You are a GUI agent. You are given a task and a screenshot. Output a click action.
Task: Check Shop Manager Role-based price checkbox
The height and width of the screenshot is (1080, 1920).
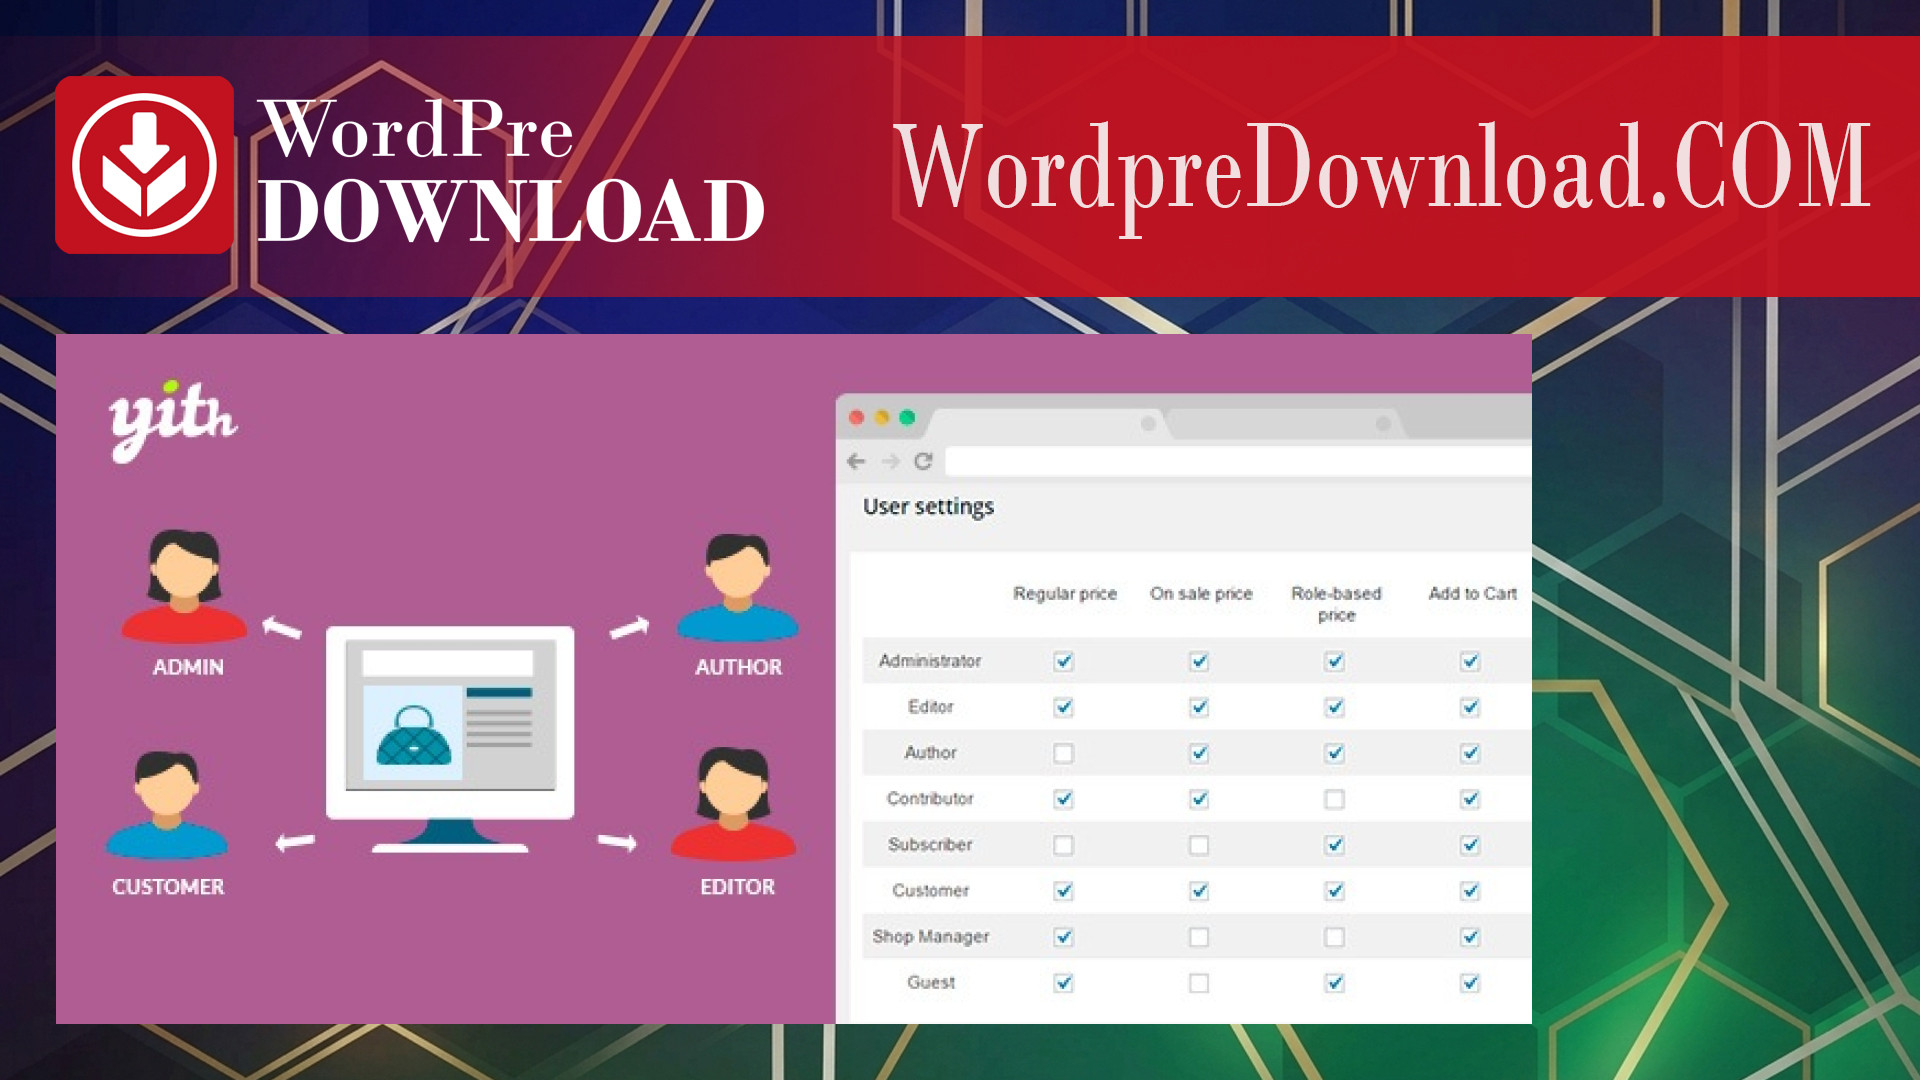1335,937
